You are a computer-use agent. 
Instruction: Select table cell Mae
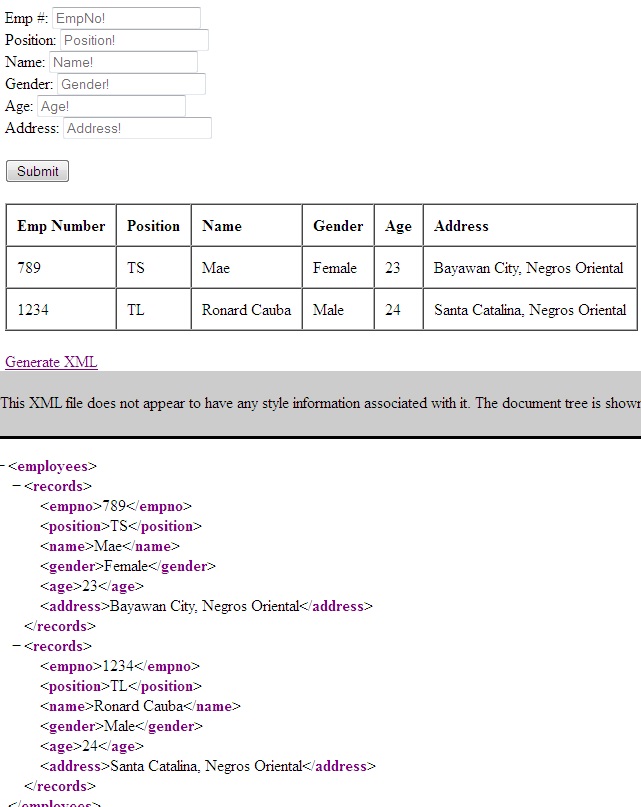(247, 268)
